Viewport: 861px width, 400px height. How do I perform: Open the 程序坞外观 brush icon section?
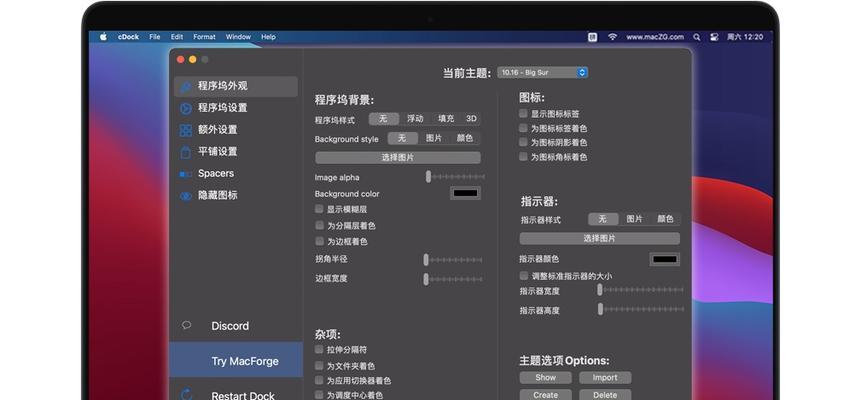pyautogui.click(x=186, y=87)
